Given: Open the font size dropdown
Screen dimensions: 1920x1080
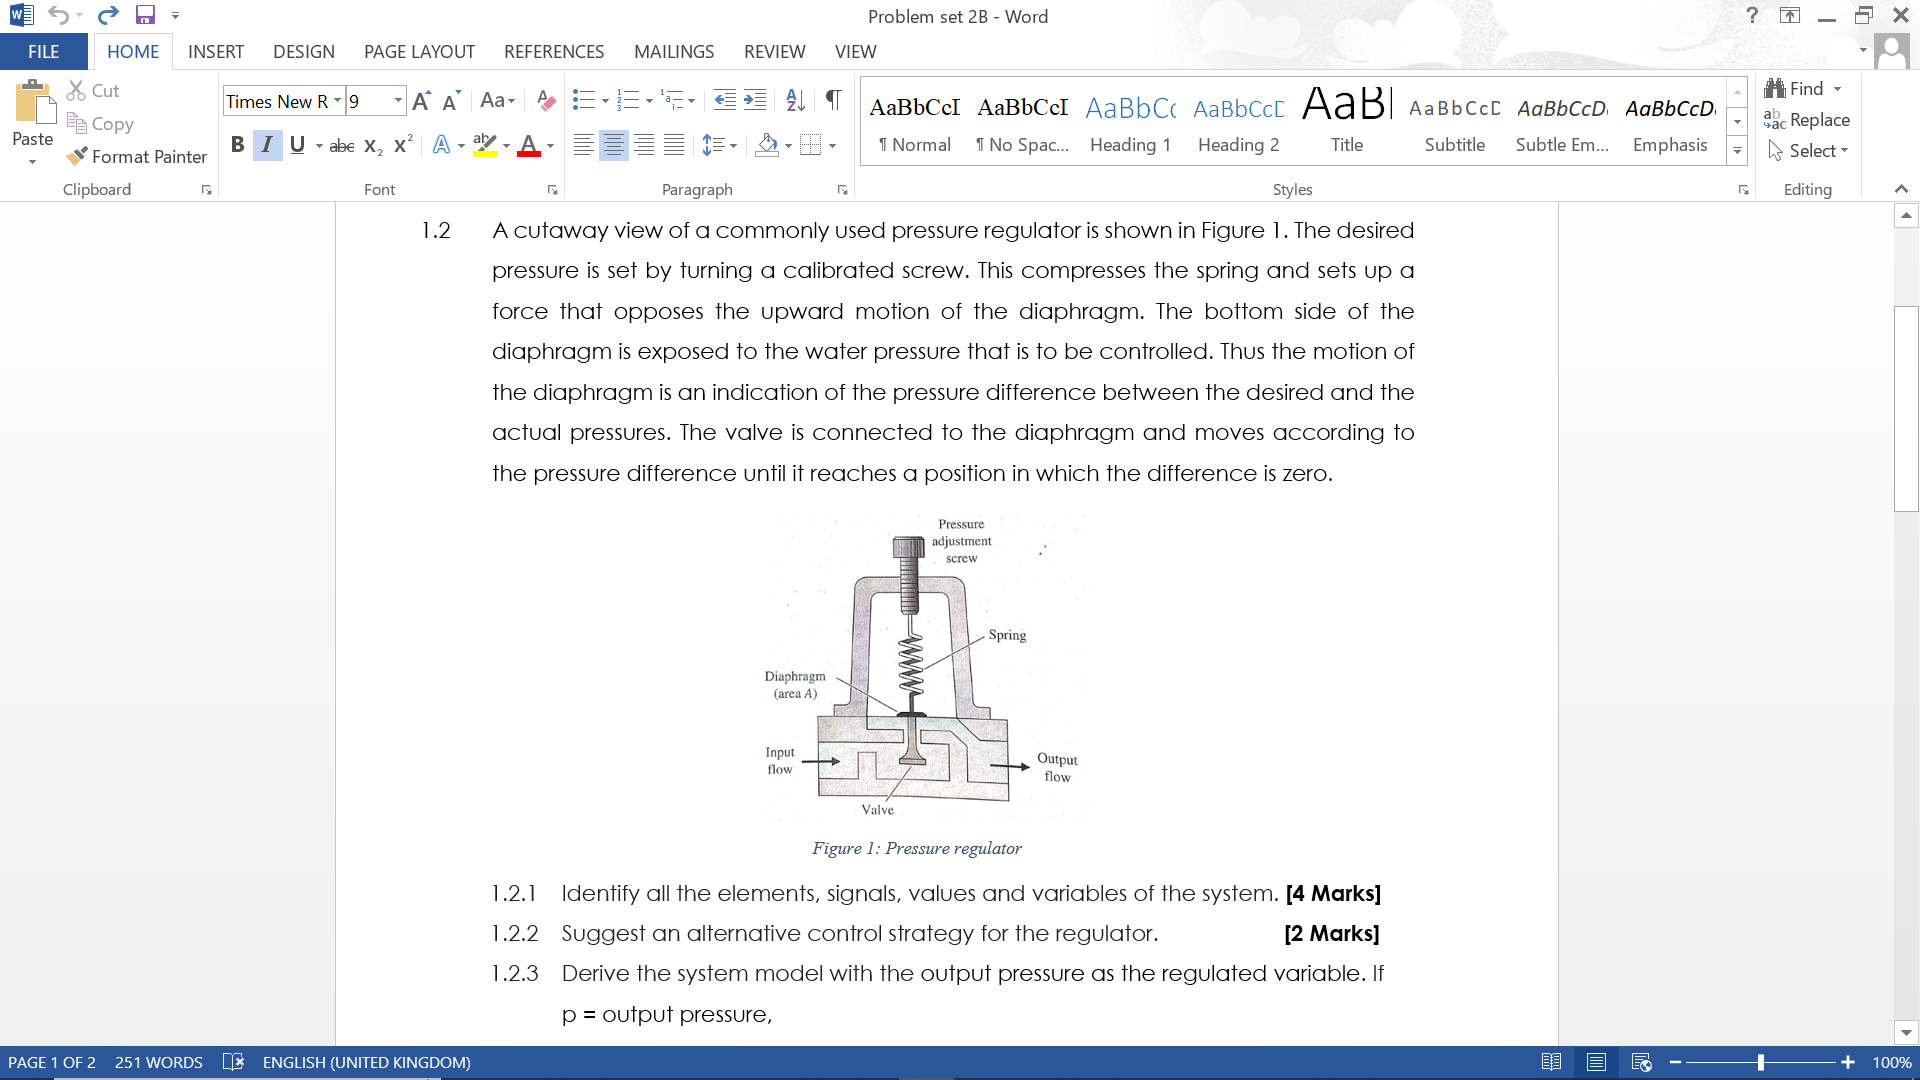Looking at the screenshot, I should (397, 101).
